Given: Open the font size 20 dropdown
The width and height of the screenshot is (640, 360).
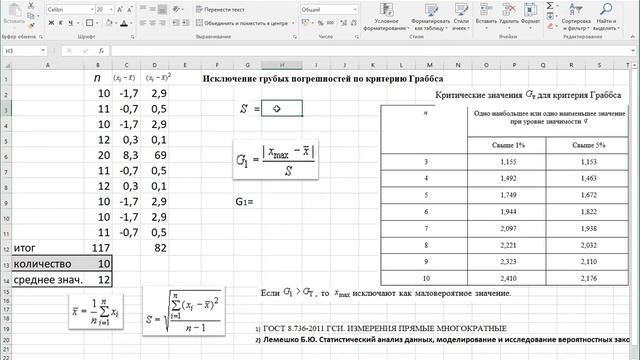Looking at the screenshot, I should (x=111, y=9).
